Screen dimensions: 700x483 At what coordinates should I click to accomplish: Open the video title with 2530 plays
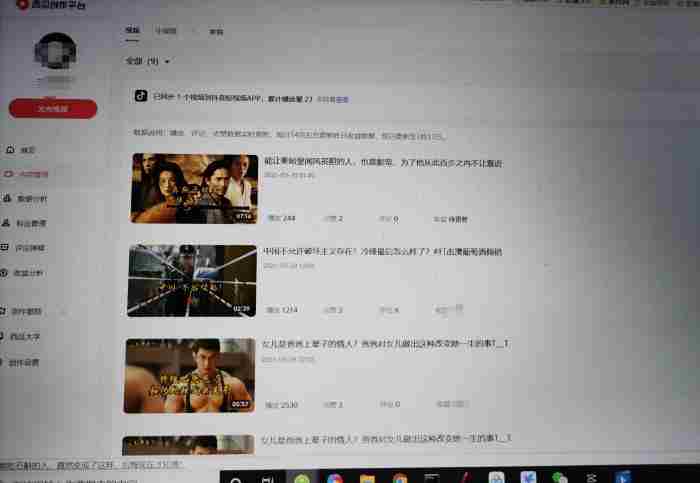coord(384,343)
